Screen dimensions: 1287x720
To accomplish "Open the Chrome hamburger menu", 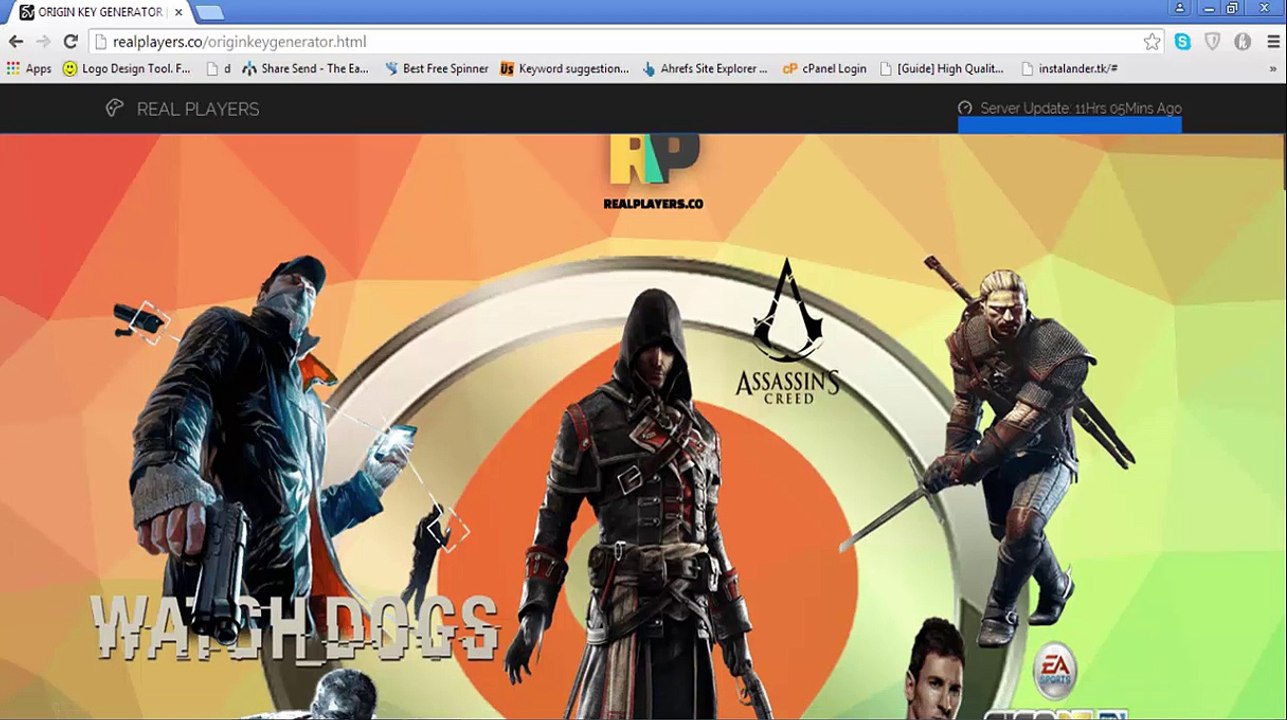I will click(x=1273, y=42).
